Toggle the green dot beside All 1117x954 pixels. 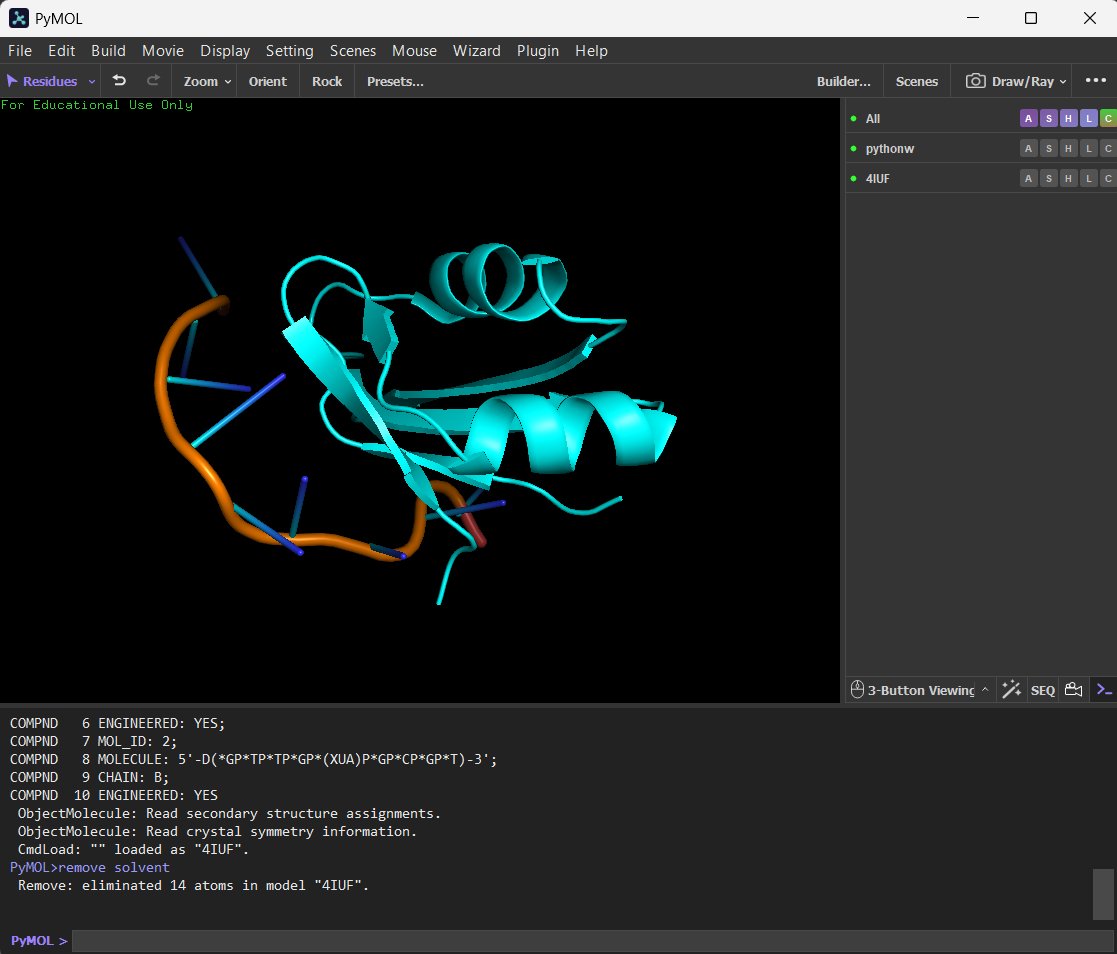tap(854, 118)
